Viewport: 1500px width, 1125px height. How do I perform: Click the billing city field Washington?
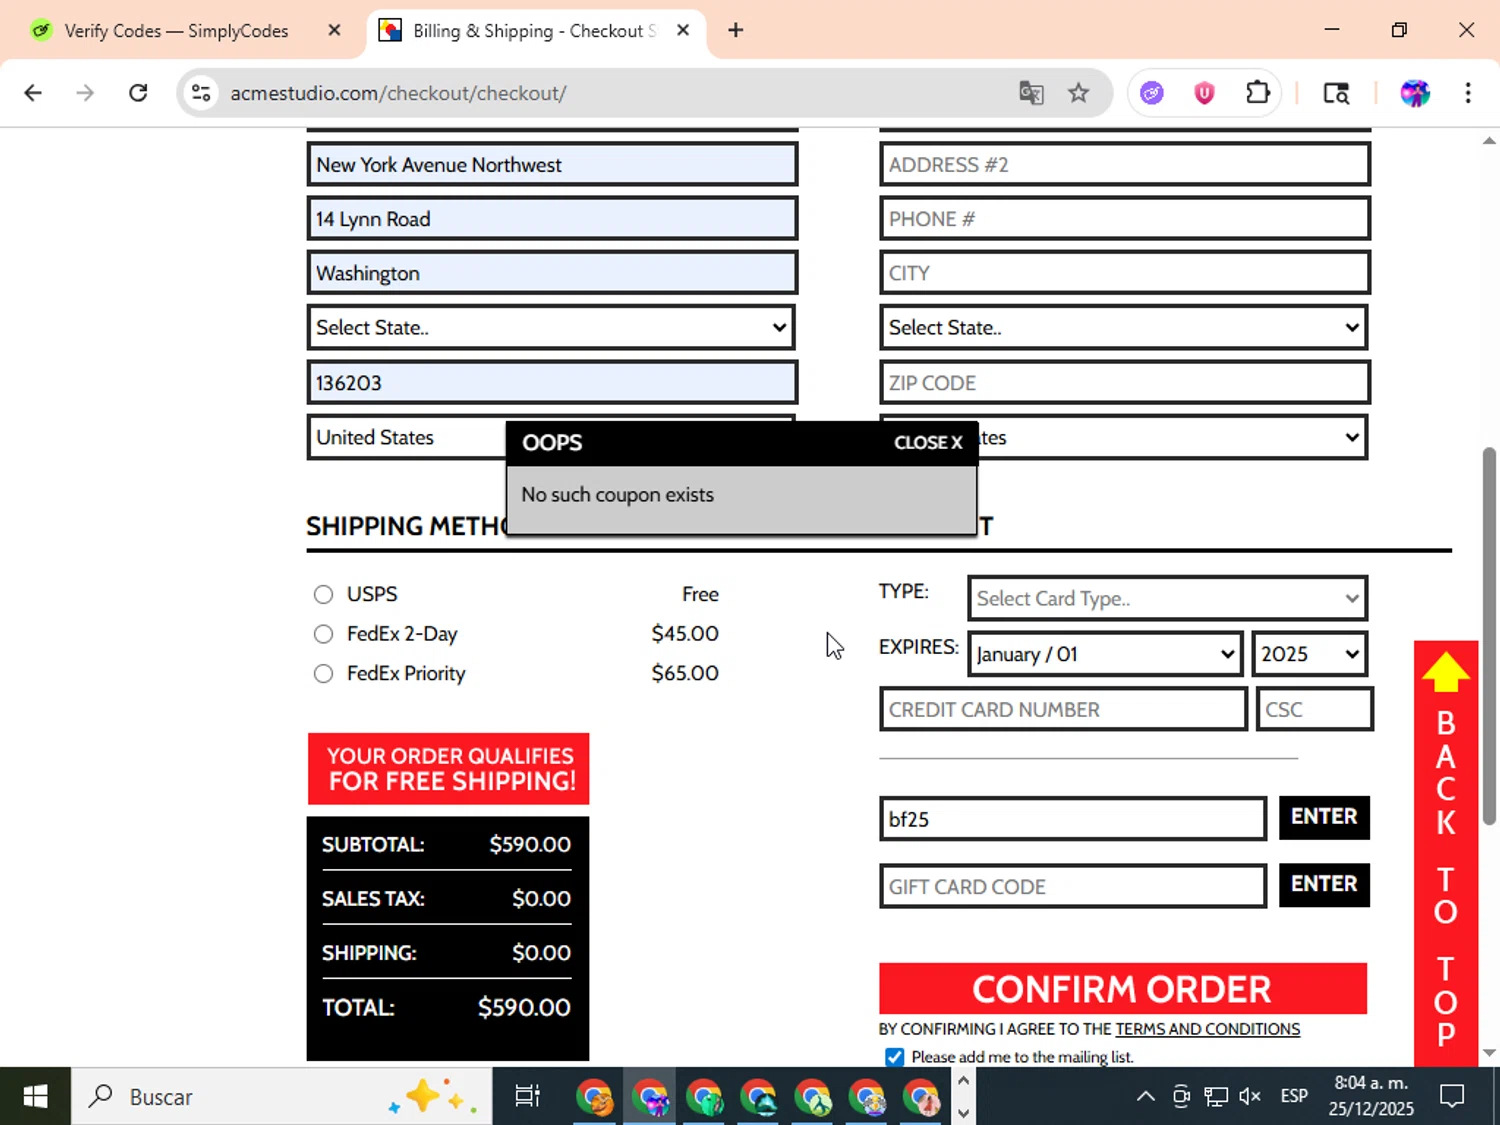pos(552,273)
